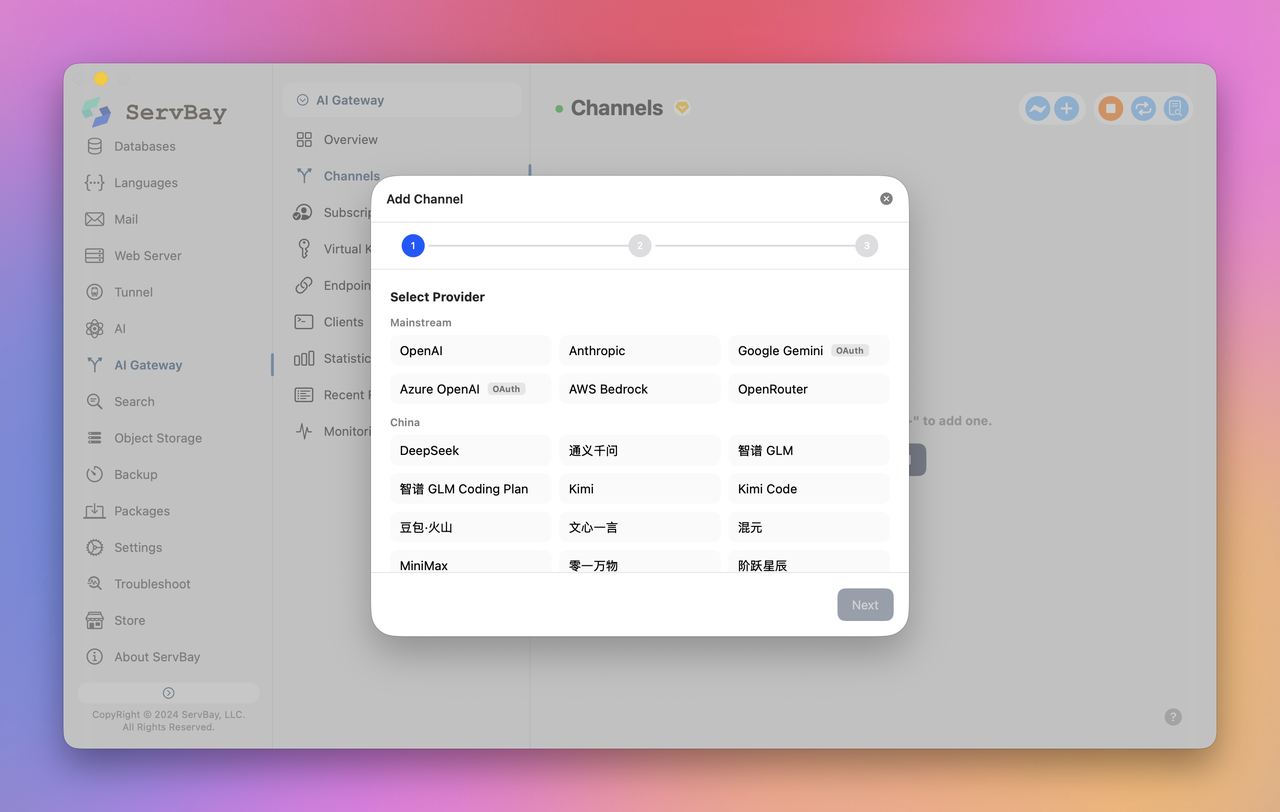Choose the 零一万物 provider
The image size is (1280, 812).
point(640,562)
